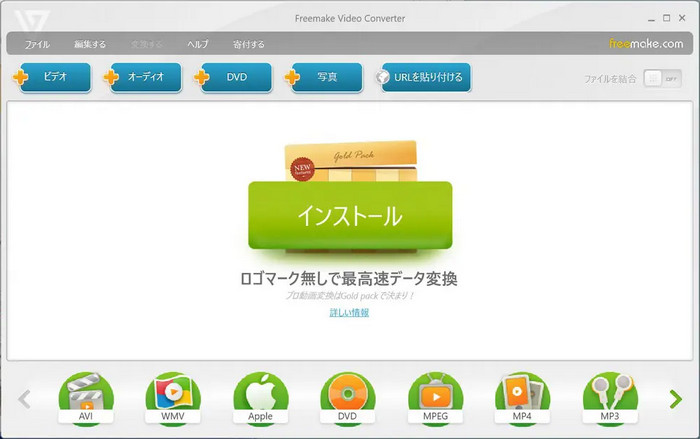Maximize the Freemake window
Screen dimensions: 700x439
[x=667, y=18]
